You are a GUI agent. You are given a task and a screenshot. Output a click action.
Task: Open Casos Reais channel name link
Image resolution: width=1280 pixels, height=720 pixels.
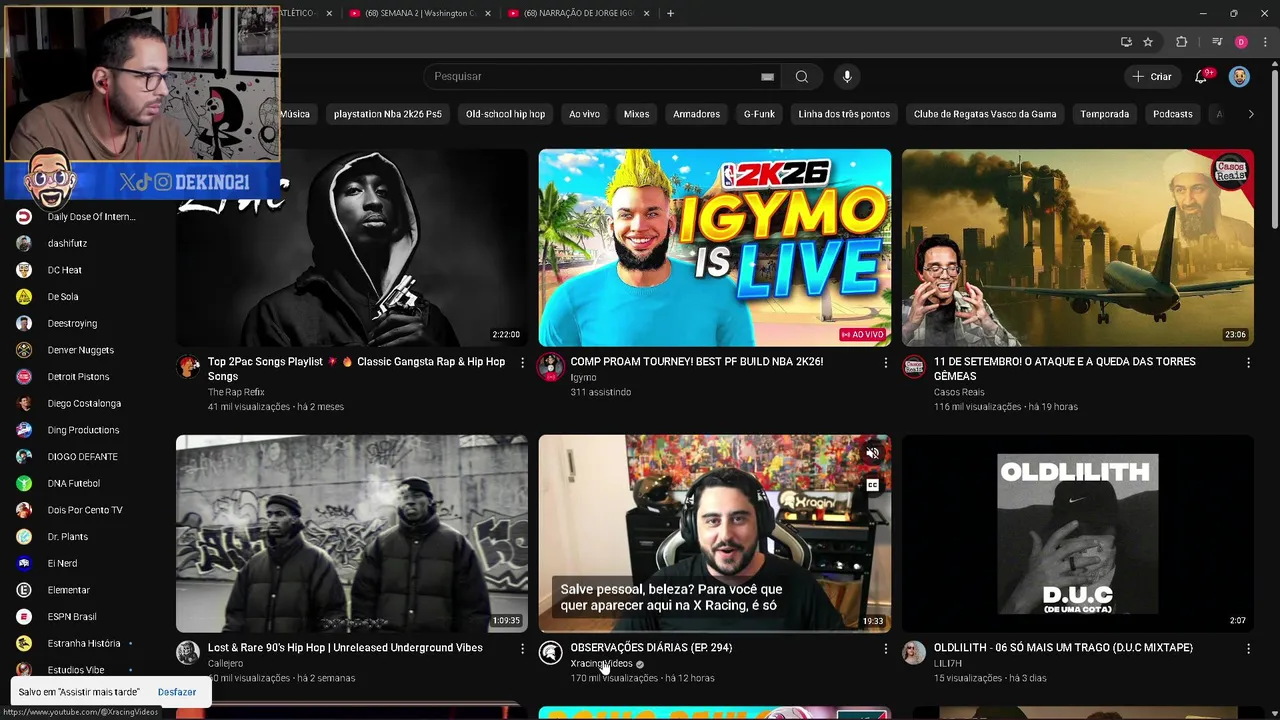[959, 392]
